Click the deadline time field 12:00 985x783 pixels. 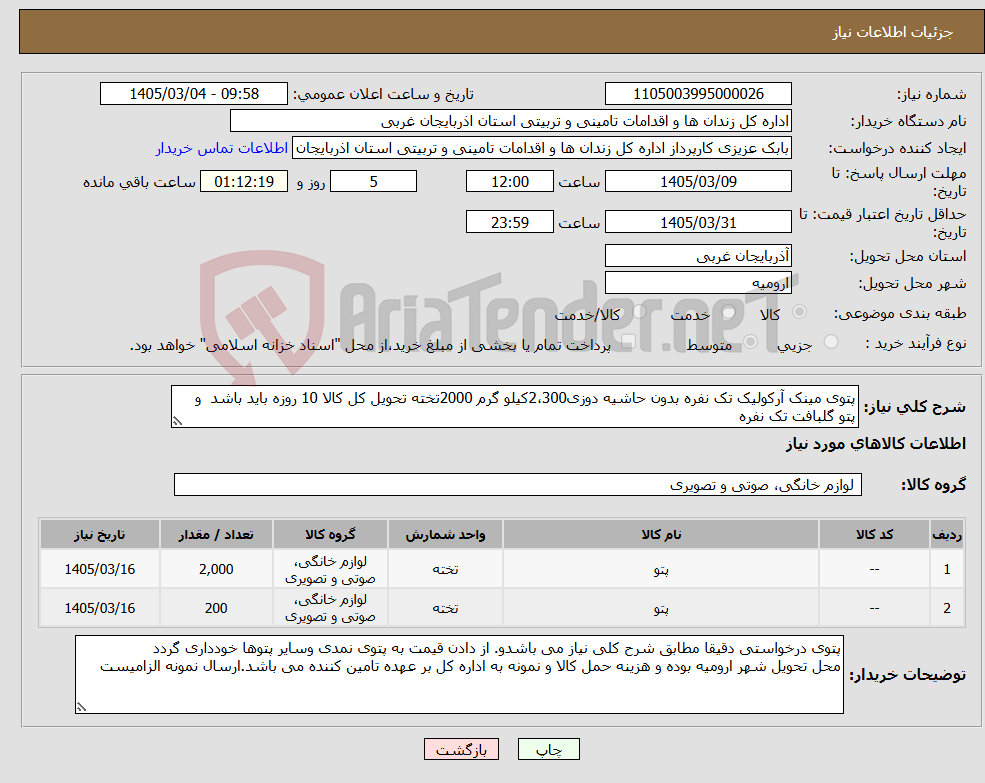point(509,182)
